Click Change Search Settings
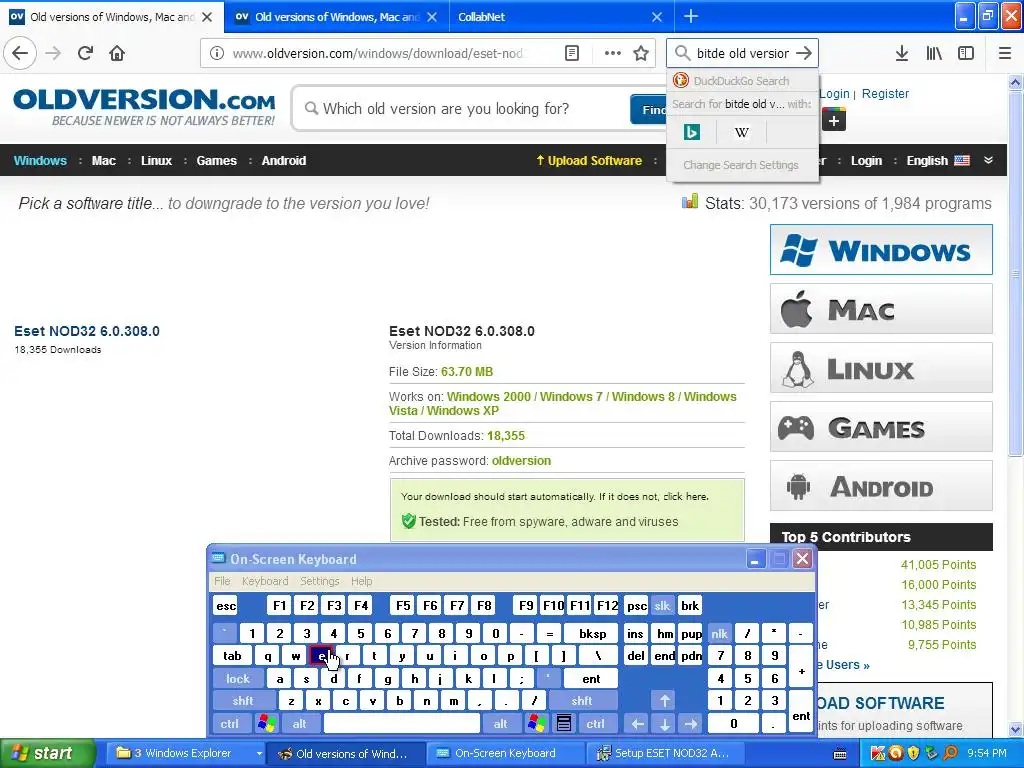Viewport: 1024px width, 768px height. (x=741, y=165)
